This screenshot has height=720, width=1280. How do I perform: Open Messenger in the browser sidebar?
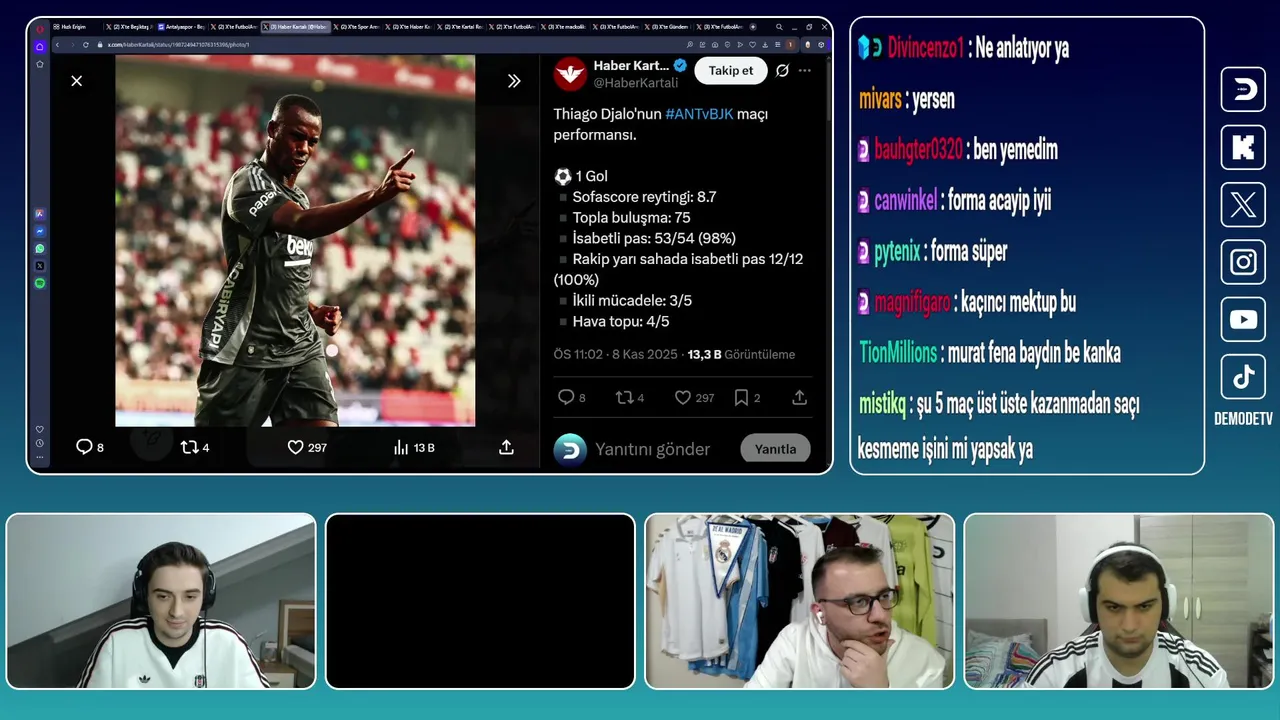40,232
